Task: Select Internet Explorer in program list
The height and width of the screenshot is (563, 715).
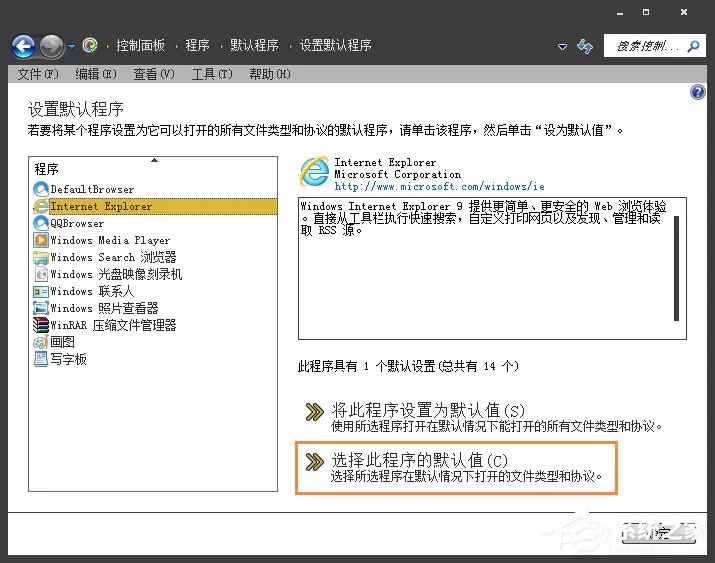Action: (x=153, y=206)
